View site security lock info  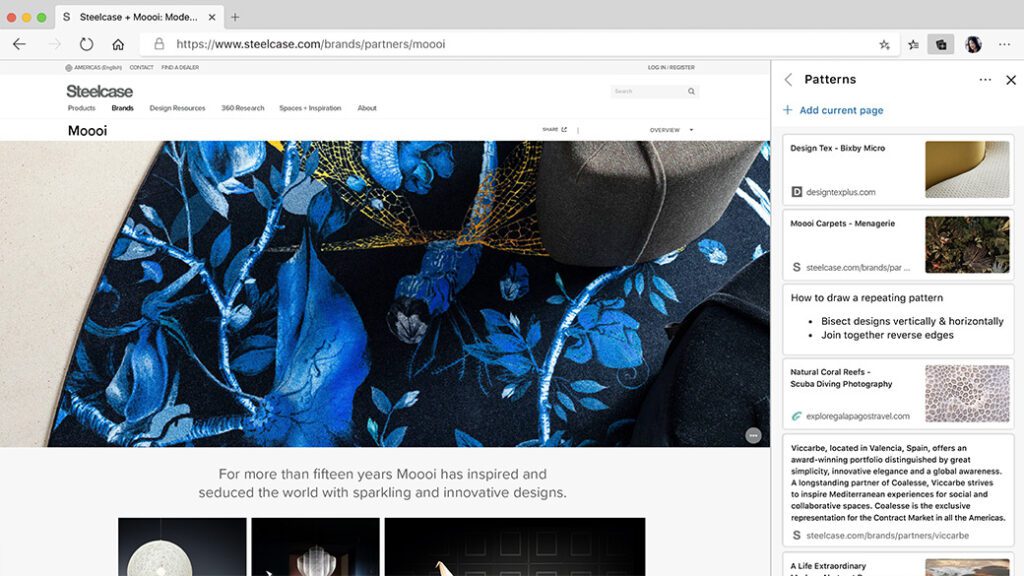[159, 44]
